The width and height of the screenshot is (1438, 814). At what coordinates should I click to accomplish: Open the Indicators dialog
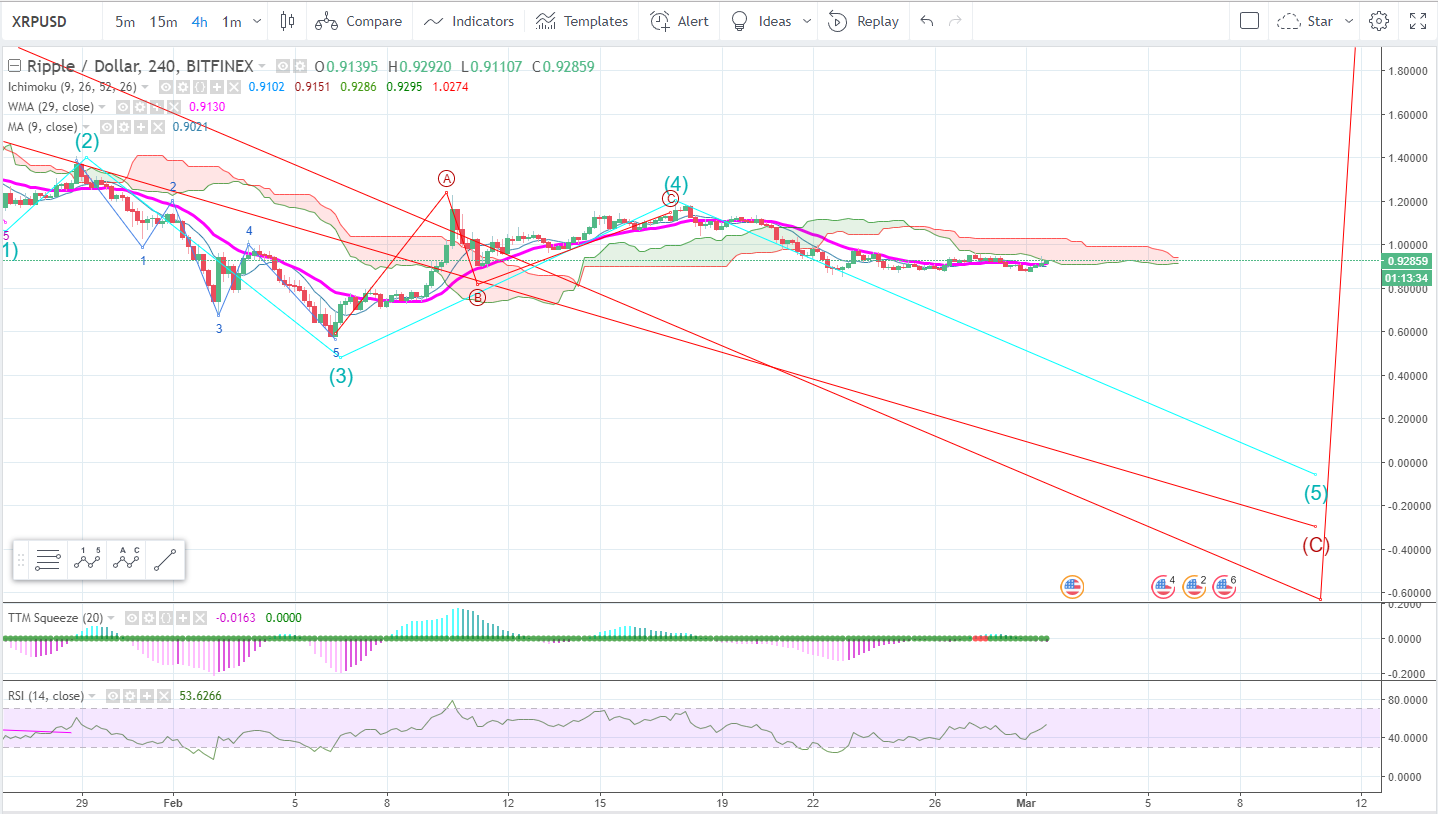tap(468, 21)
